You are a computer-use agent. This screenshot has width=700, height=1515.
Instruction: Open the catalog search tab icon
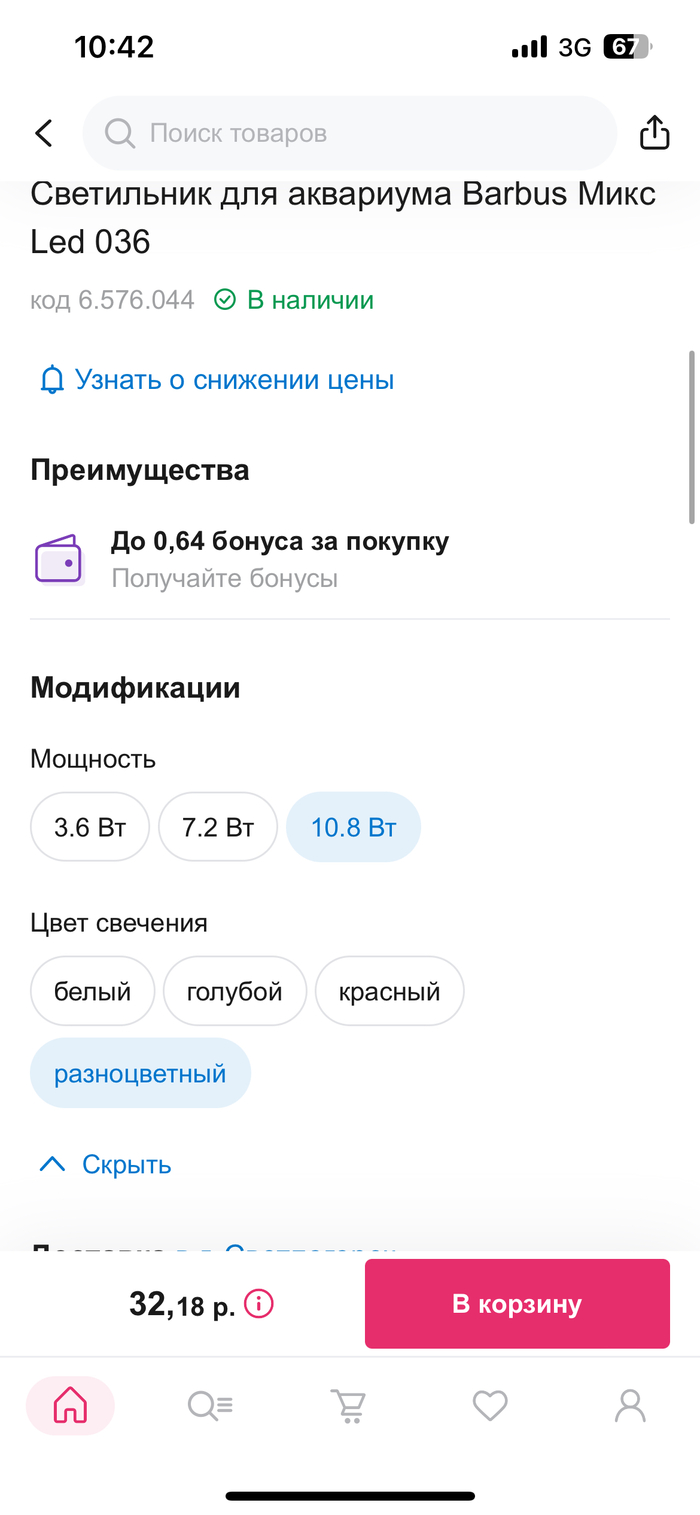(x=210, y=1406)
